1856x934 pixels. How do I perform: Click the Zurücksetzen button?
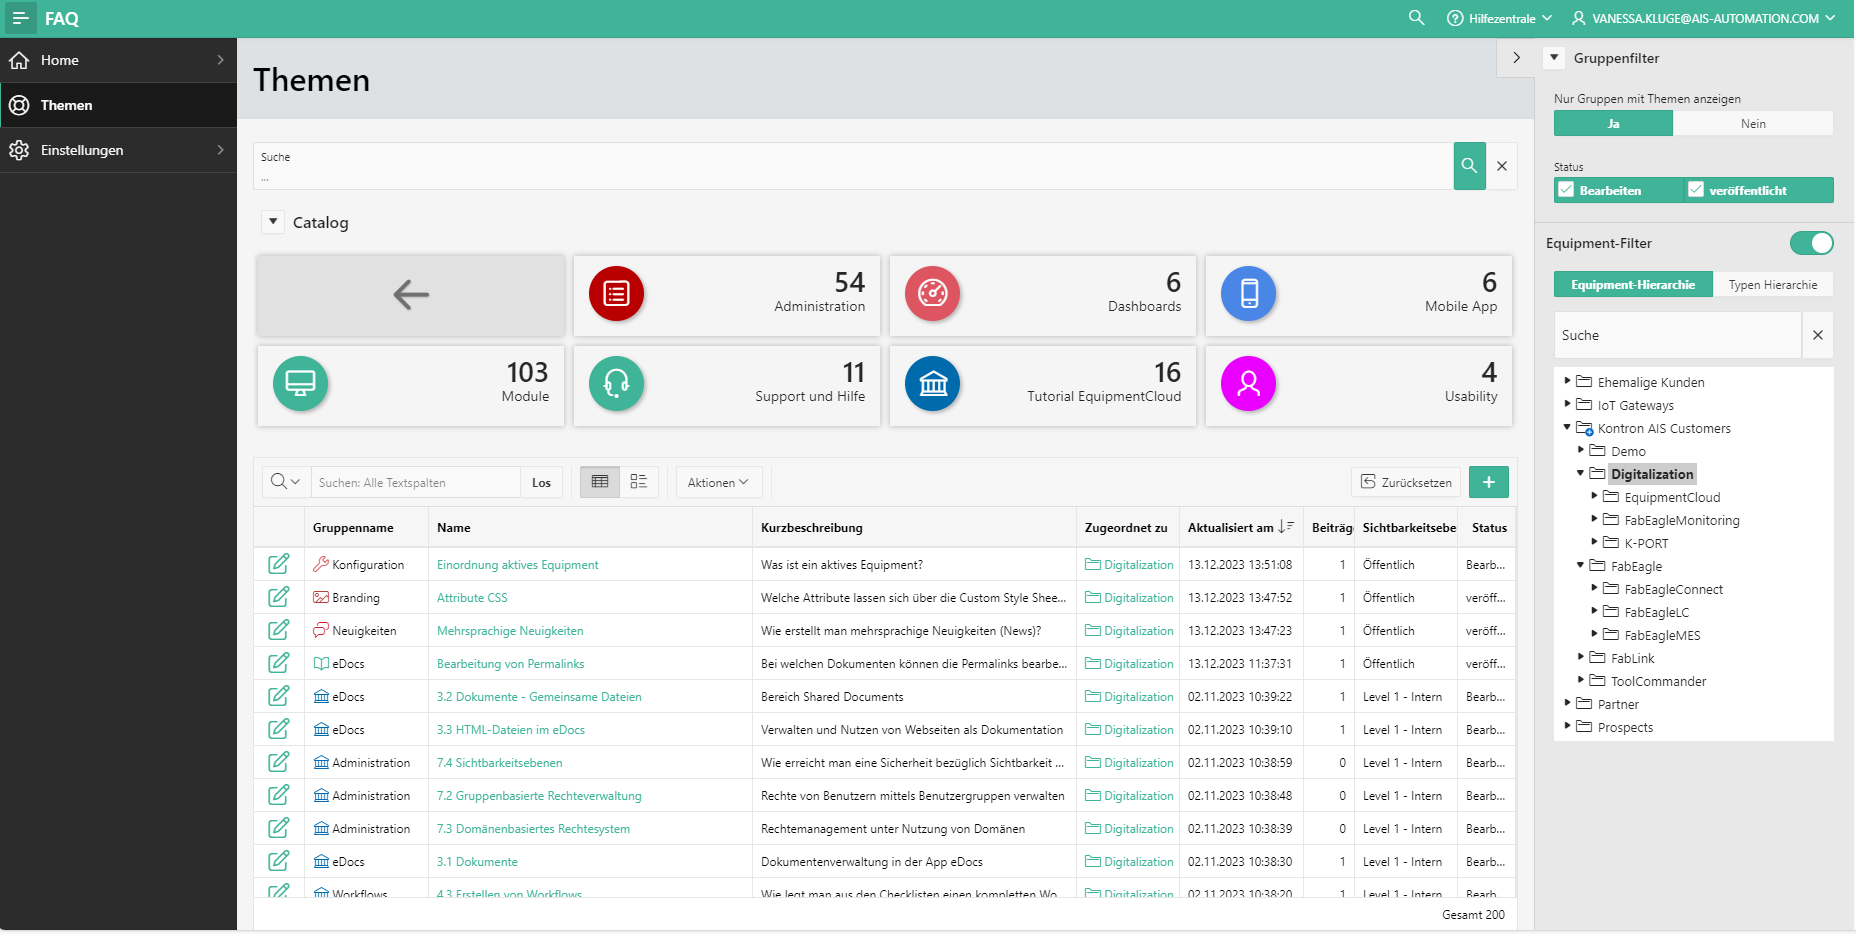click(1406, 482)
